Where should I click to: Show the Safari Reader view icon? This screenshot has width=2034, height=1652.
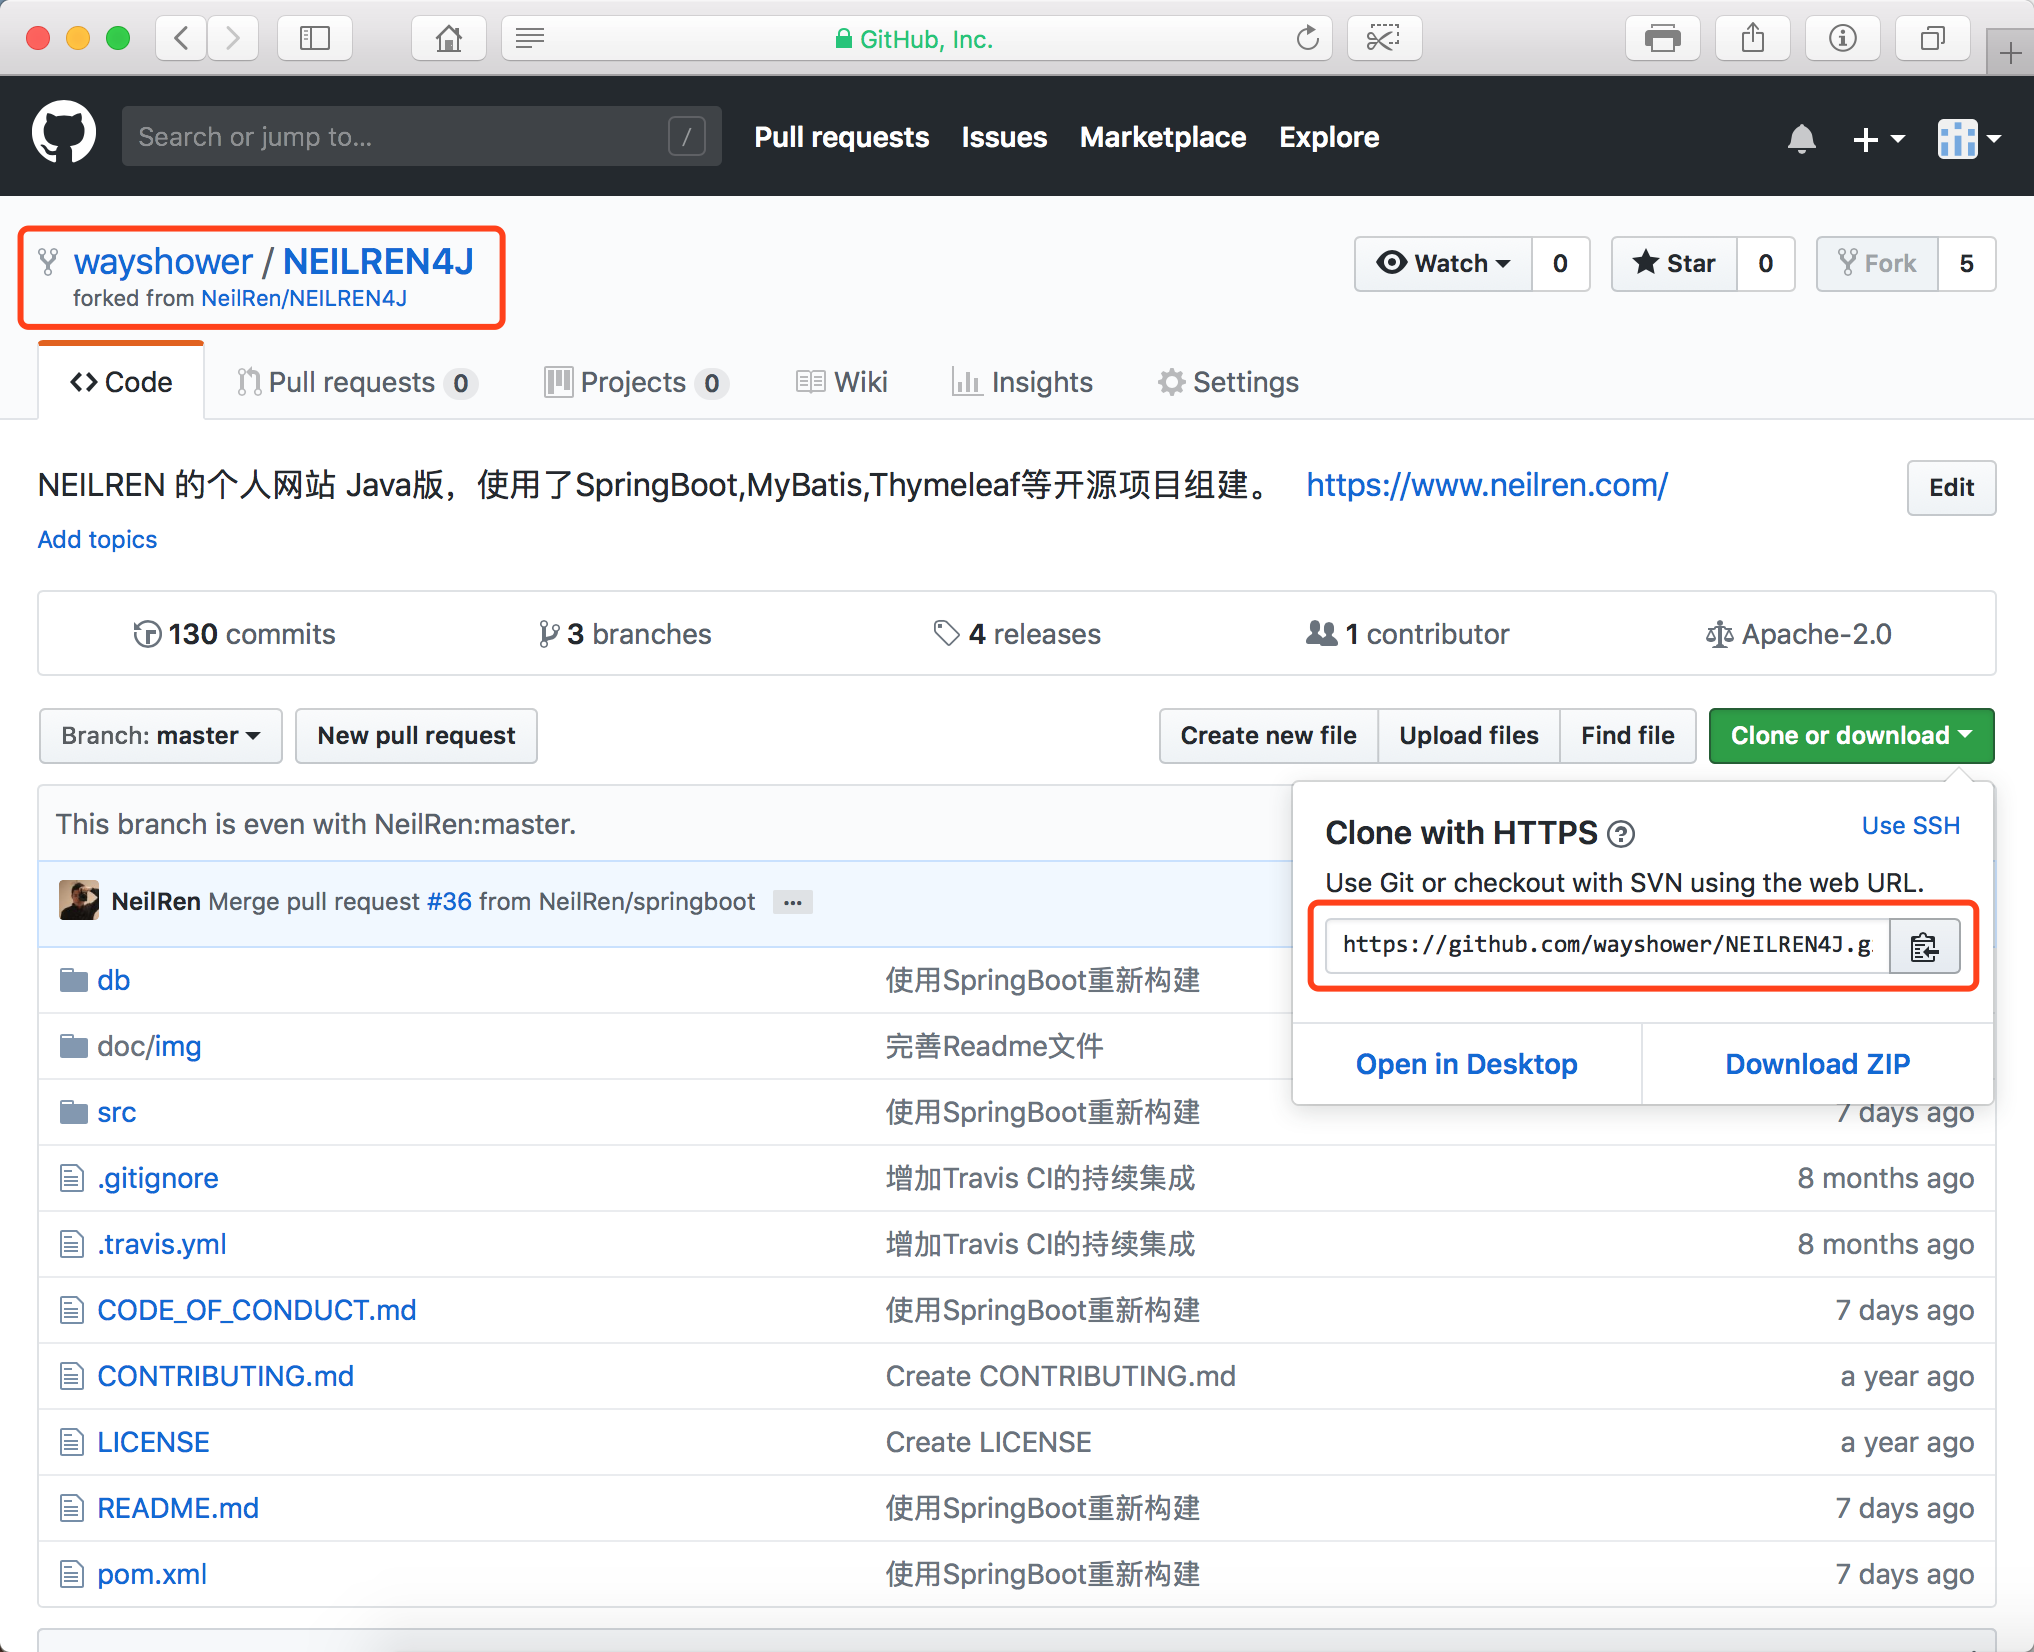coord(530,39)
